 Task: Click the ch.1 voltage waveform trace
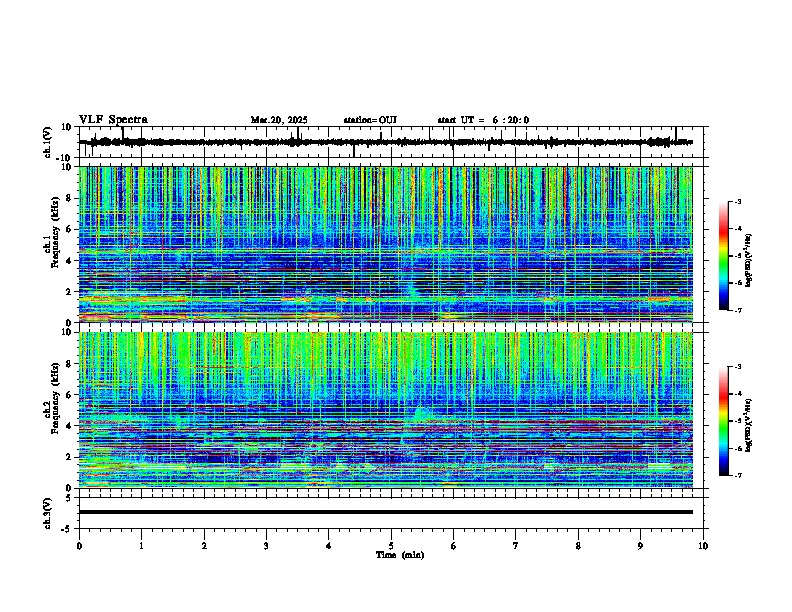386,142
